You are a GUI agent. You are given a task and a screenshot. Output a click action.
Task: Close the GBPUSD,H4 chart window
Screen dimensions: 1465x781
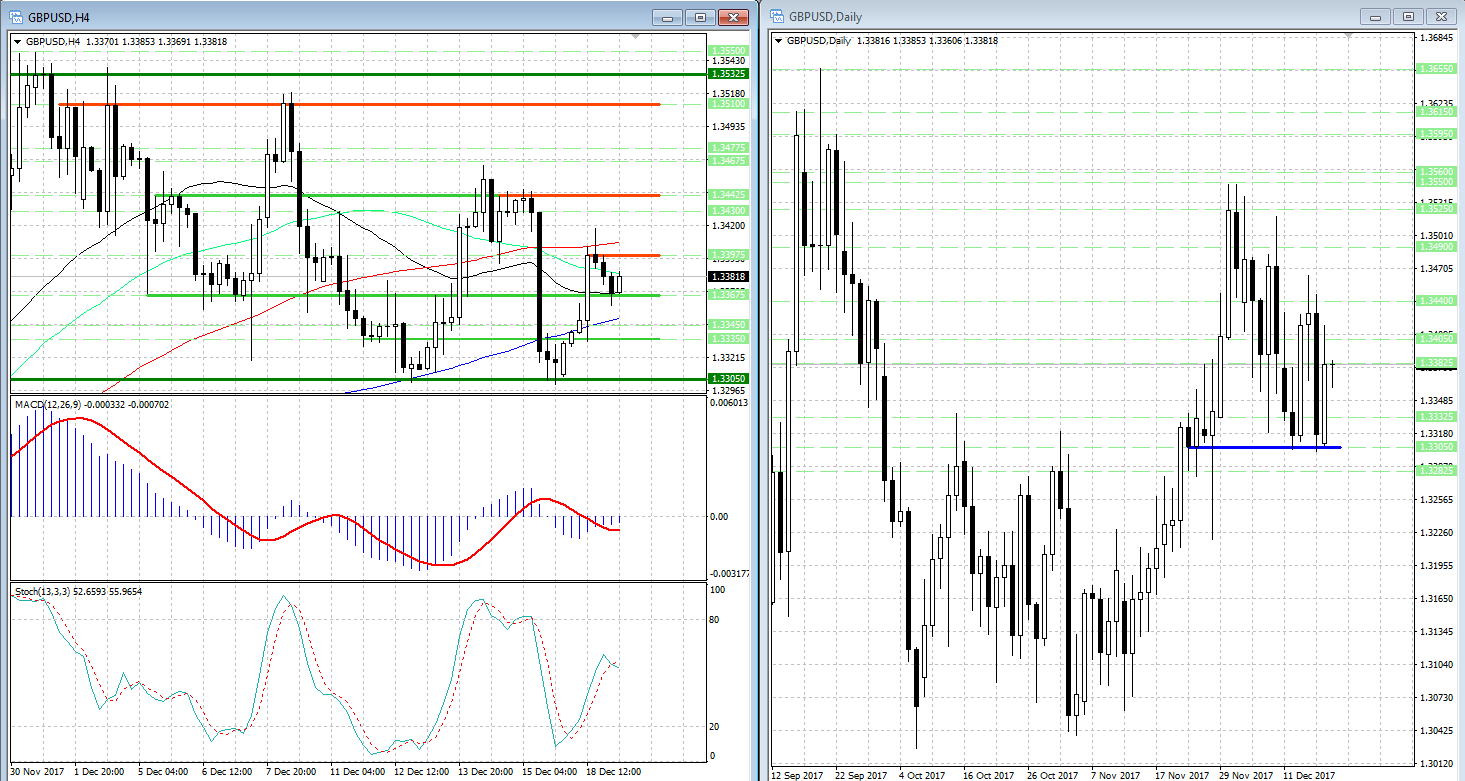(734, 17)
